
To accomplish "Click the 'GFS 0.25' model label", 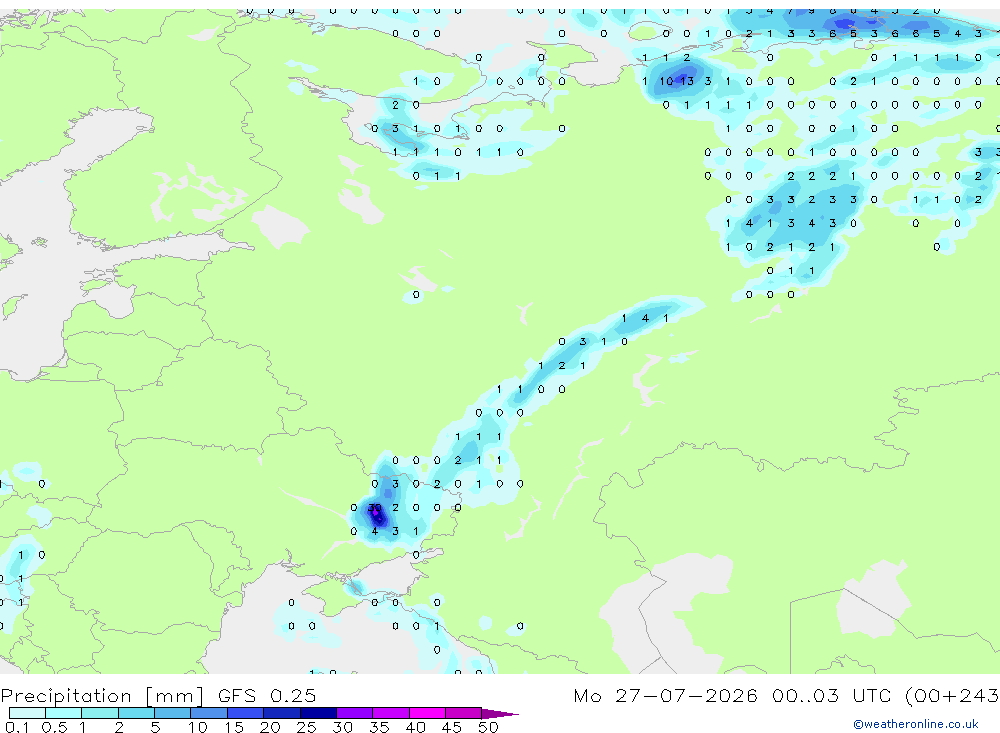I will [267, 696].
